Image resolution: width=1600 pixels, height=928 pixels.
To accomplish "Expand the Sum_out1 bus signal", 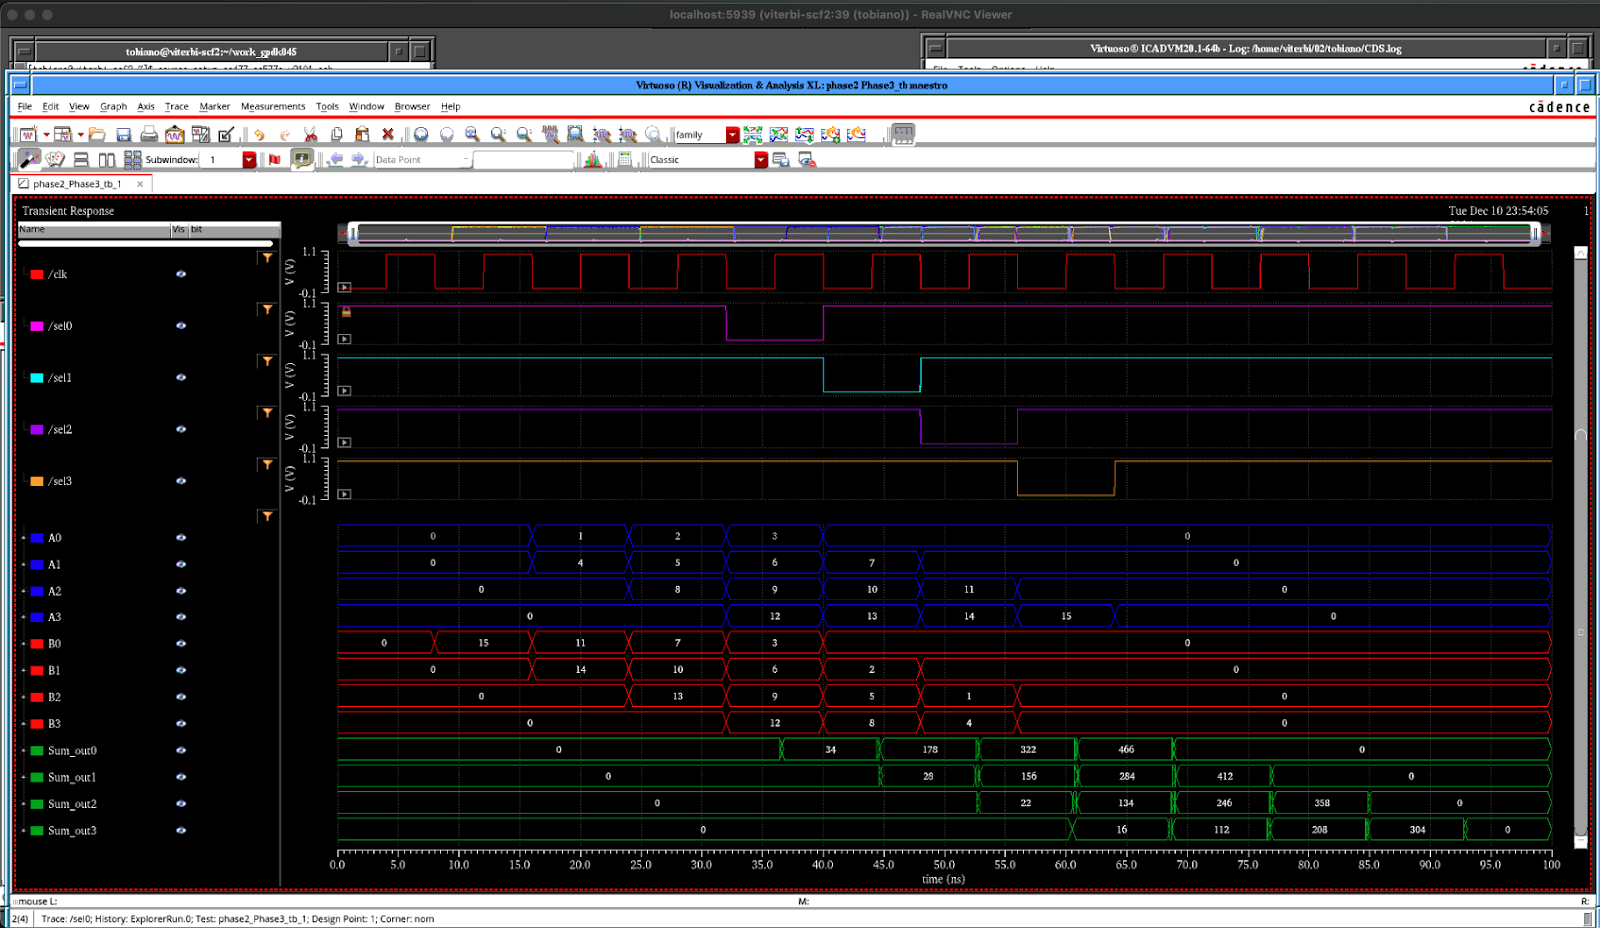I will [24, 778].
